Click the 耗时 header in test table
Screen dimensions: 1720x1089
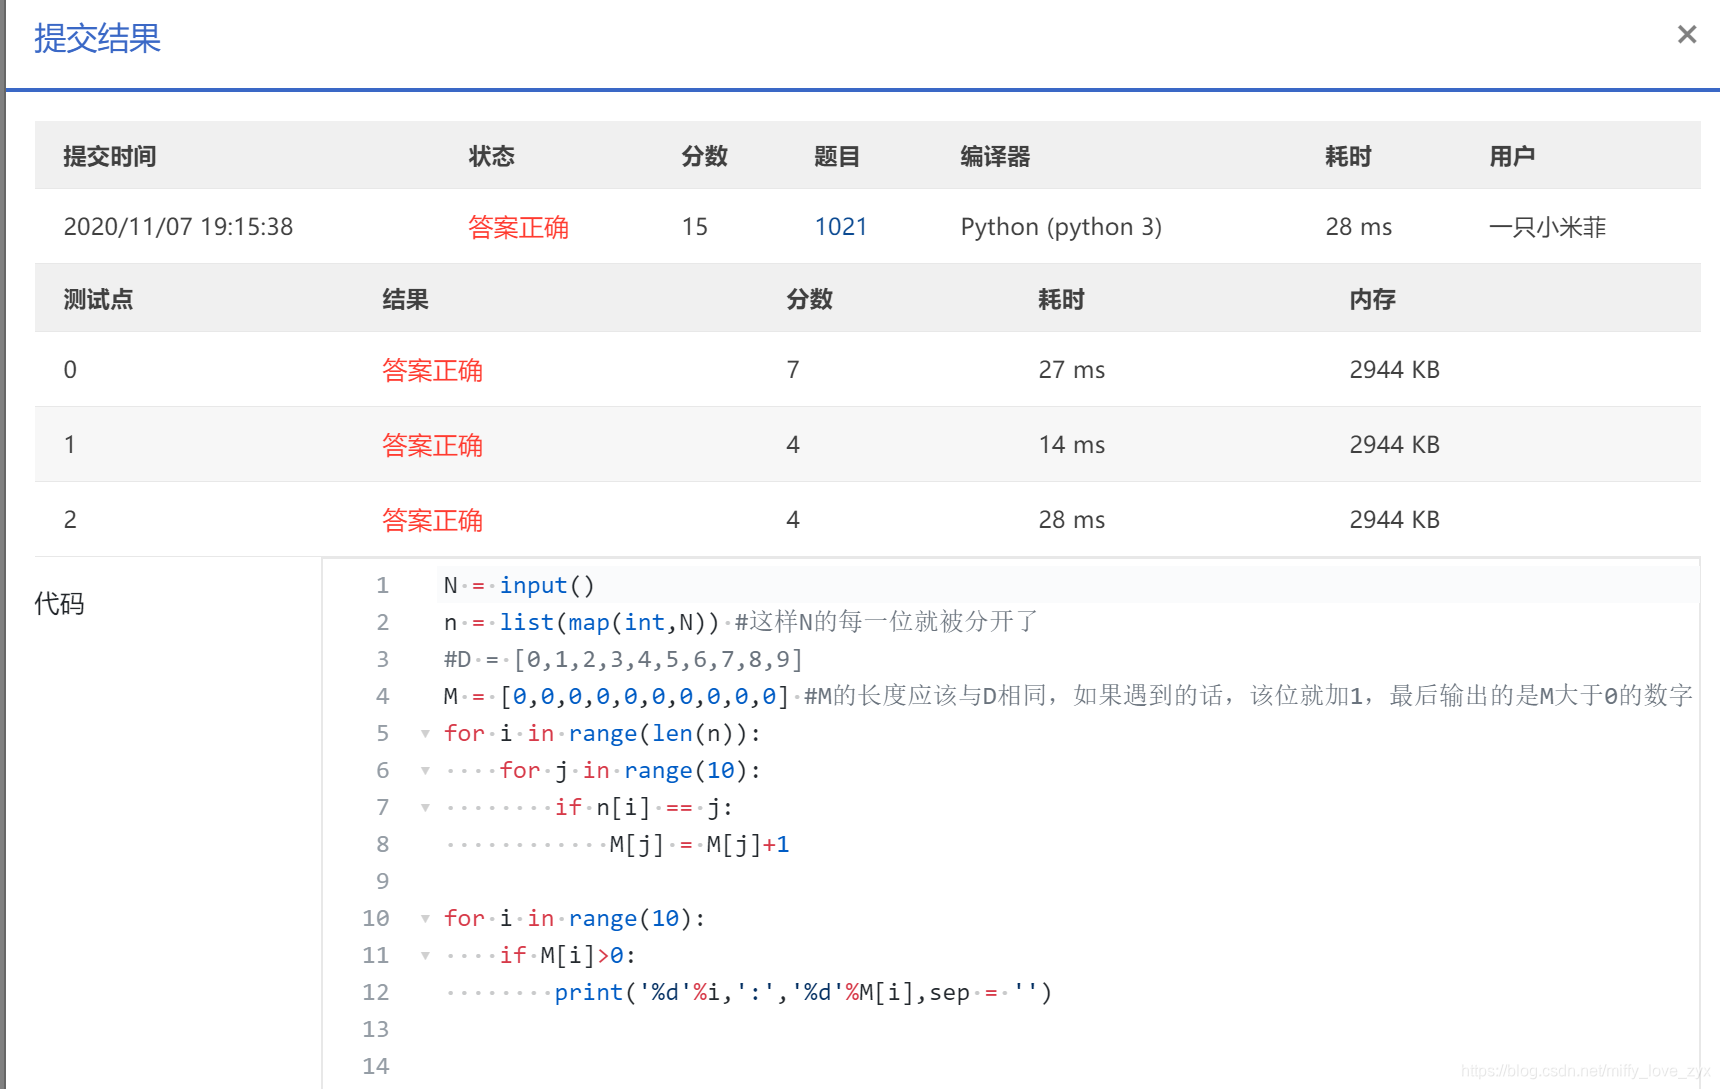1061,298
